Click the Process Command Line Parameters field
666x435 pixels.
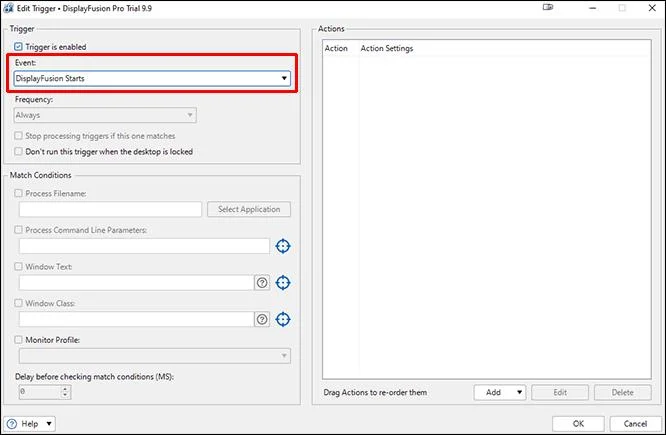pos(144,246)
